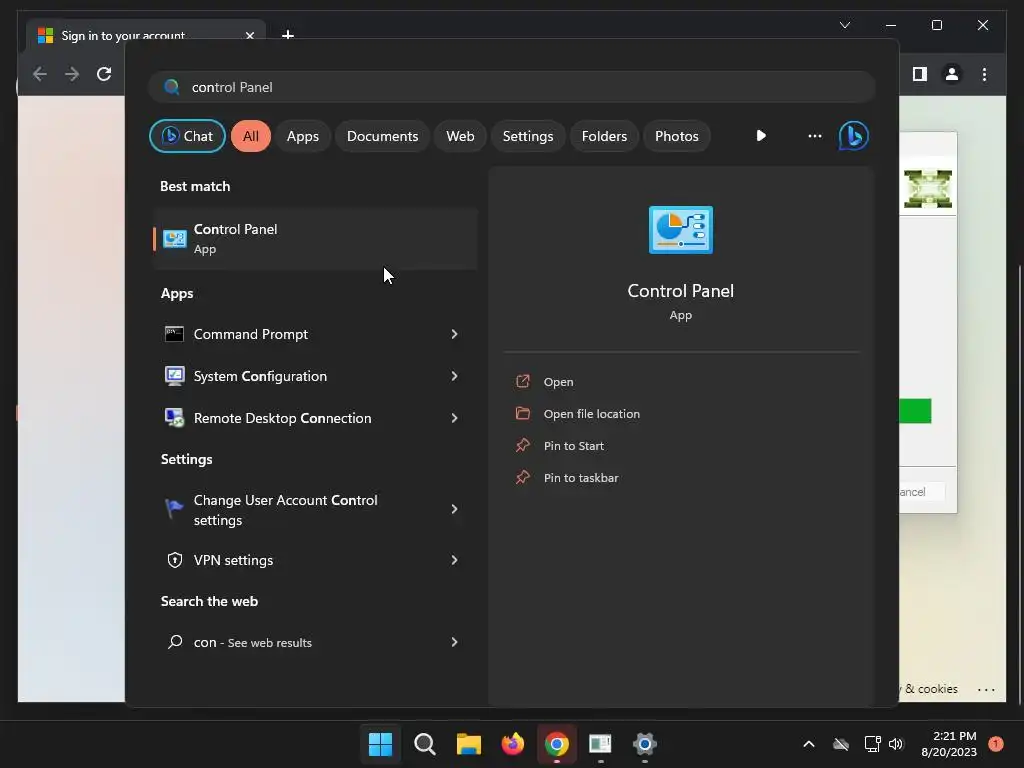Expand 'con - See web results' chevron
This screenshot has width=1024, height=768.
(455, 642)
